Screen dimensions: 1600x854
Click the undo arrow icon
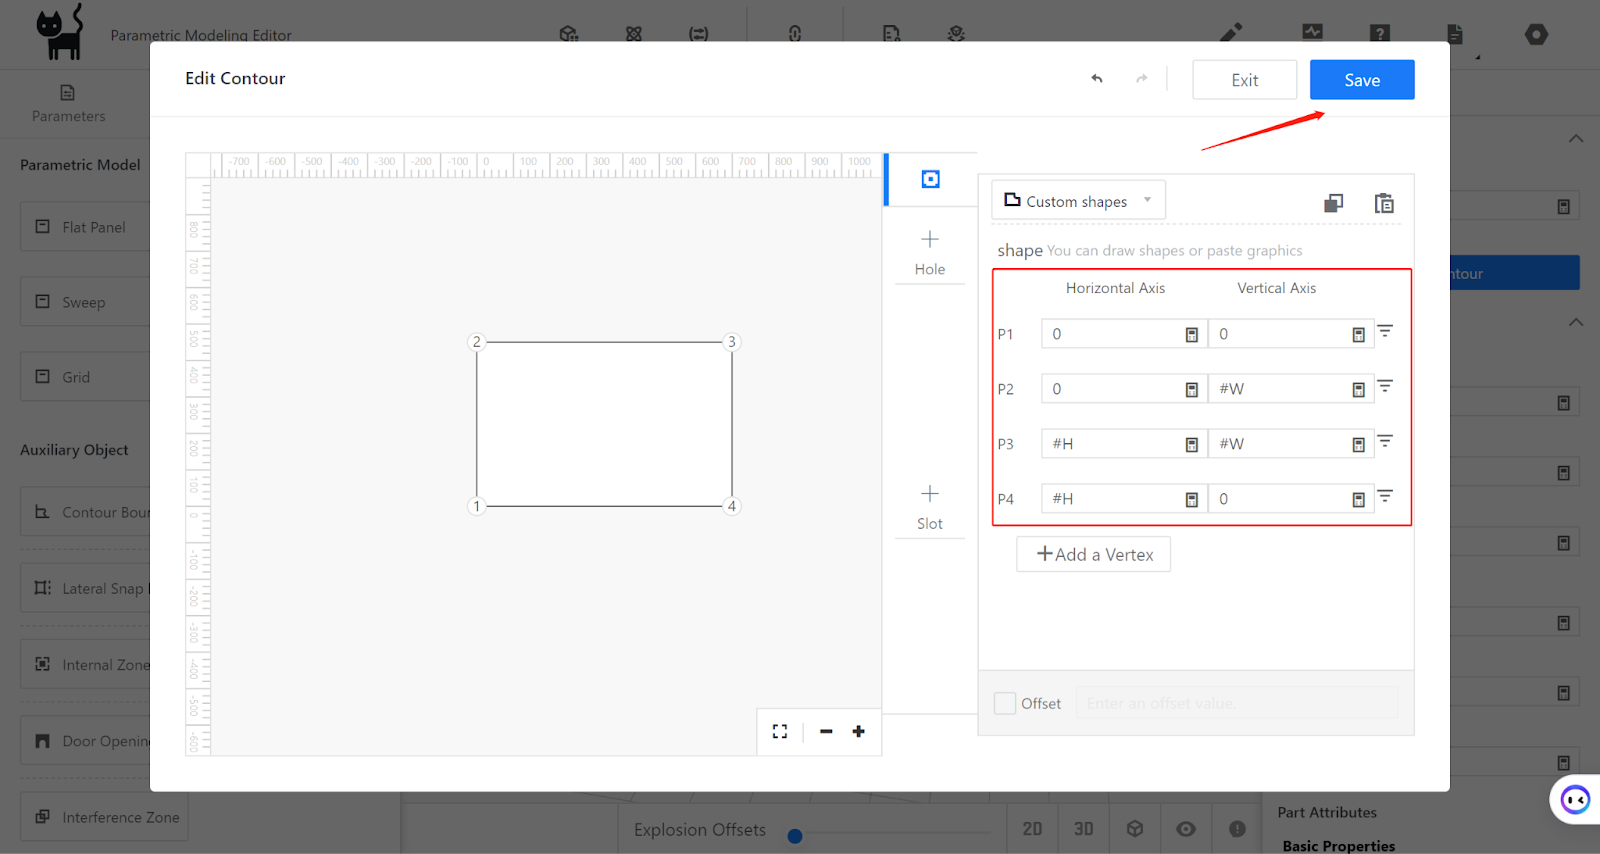click(x=1097, y=79)
